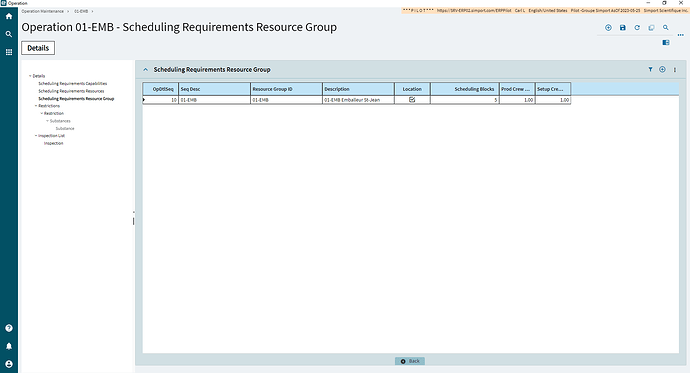This screenshot has height=373, width=690.
Task: Click the OpDtlSeq cell showing 10
Action: pos(162,100)
